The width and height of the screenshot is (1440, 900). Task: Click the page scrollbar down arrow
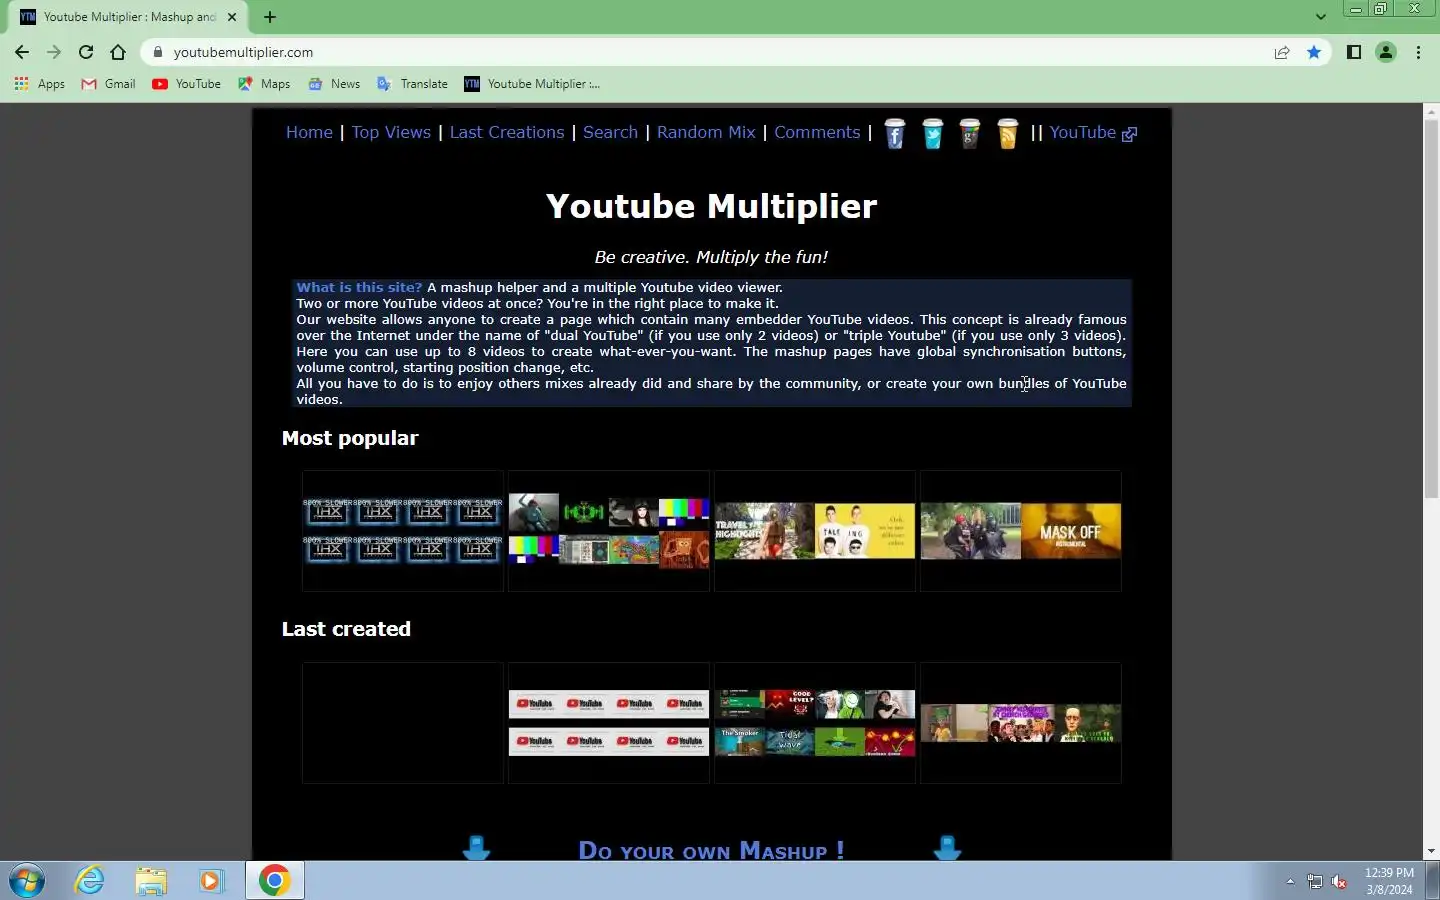[1431, 851]
